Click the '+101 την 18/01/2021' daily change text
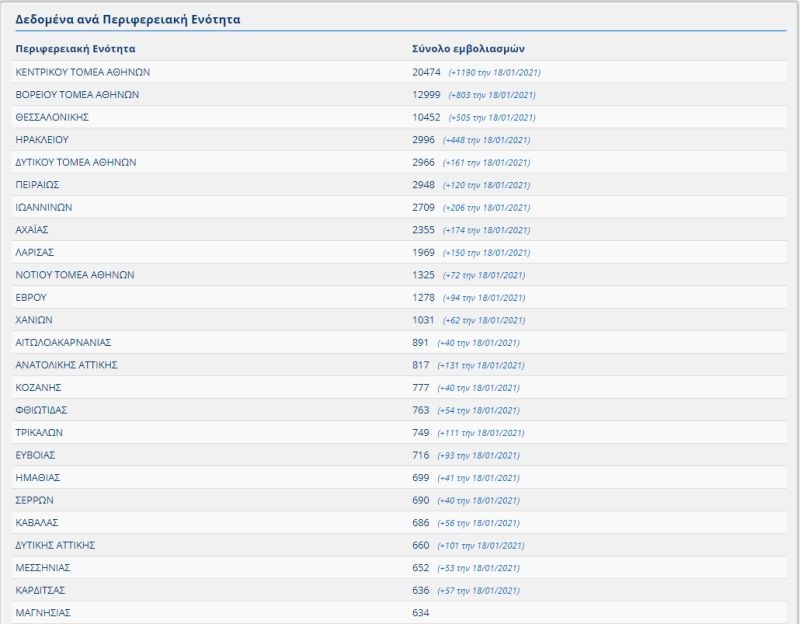This screenshot has height=624, width=800. point(481,545)
